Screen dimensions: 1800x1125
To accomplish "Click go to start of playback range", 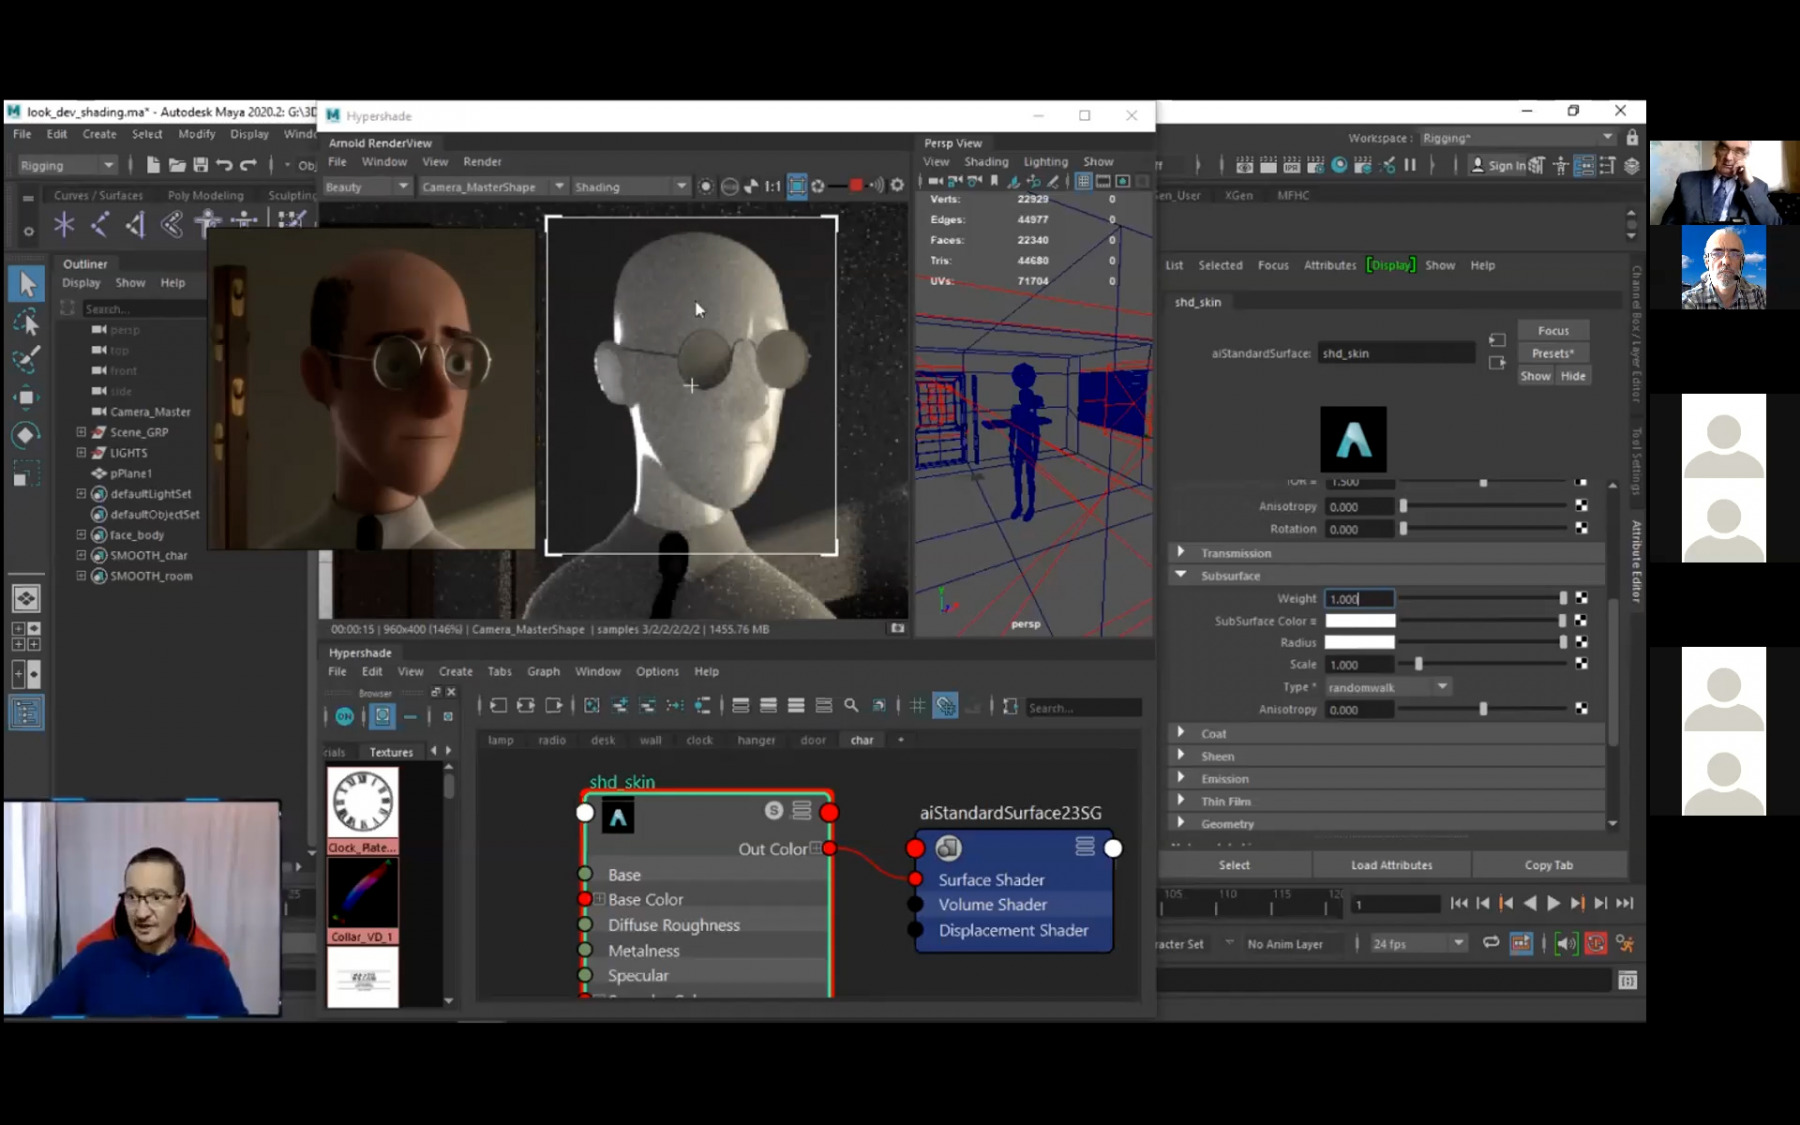I will pos(1459,903).
